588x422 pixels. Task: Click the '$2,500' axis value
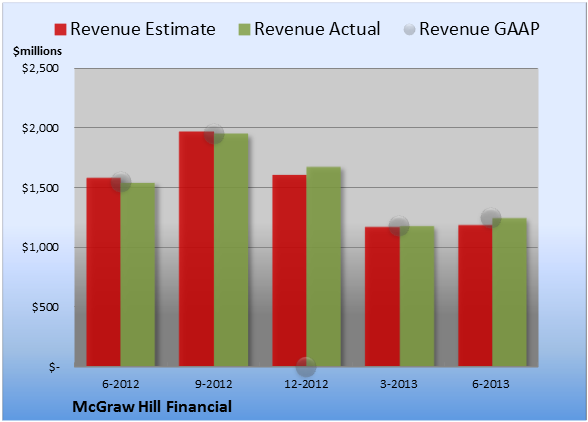(x=40, y=68)
